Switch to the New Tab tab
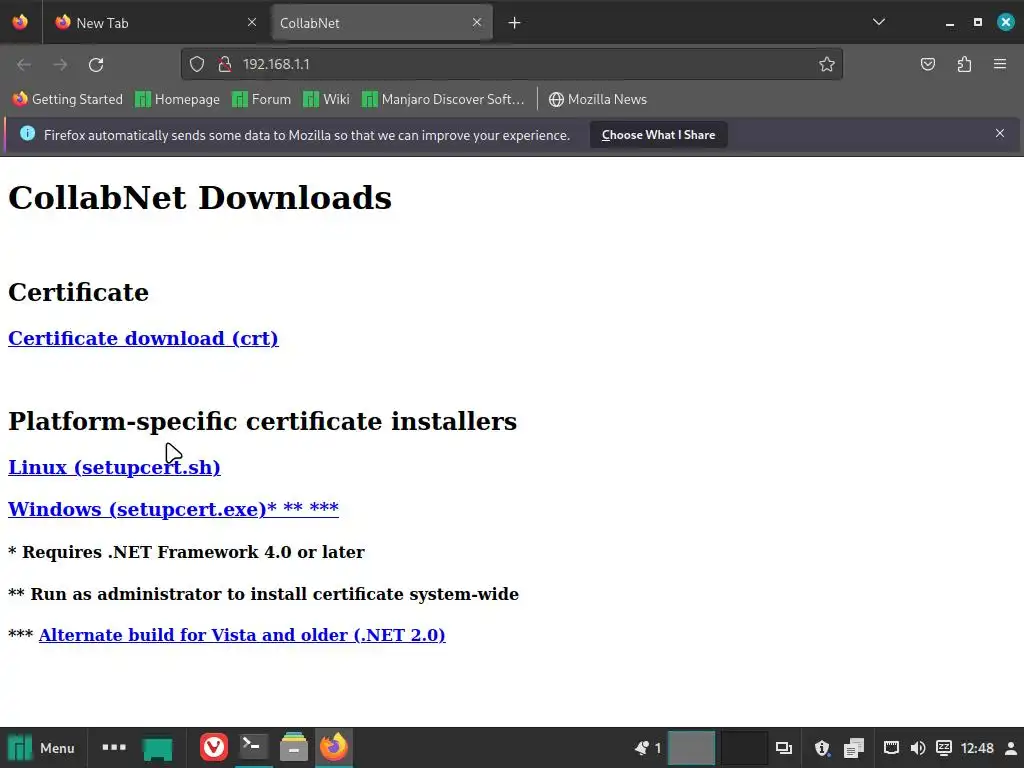Screen dimensions: 1024x768 (157, 23)
